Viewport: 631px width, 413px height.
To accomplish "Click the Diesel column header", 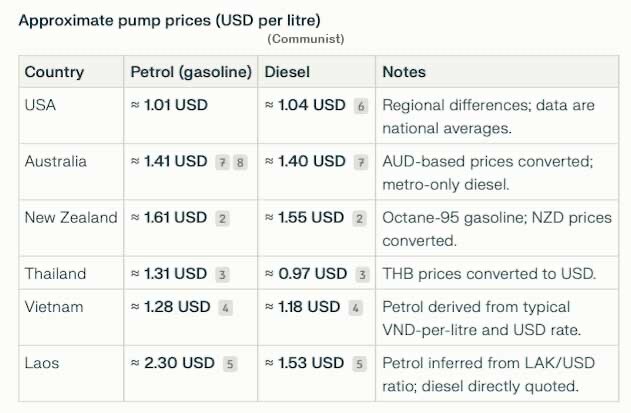I will point(287,72).
